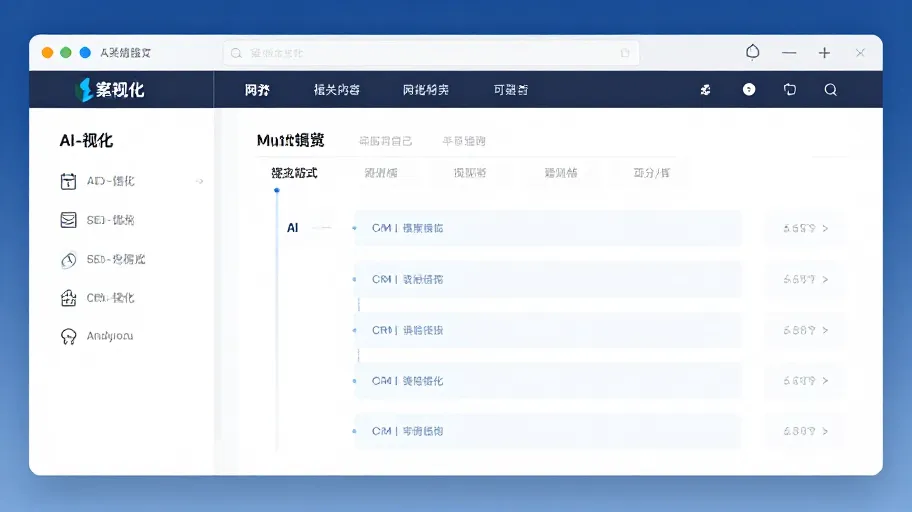Open the puzzle-piece extensions icon in the dark navigation bar
The height and width of the screenshot is (512, 912).
click(706, 90)
